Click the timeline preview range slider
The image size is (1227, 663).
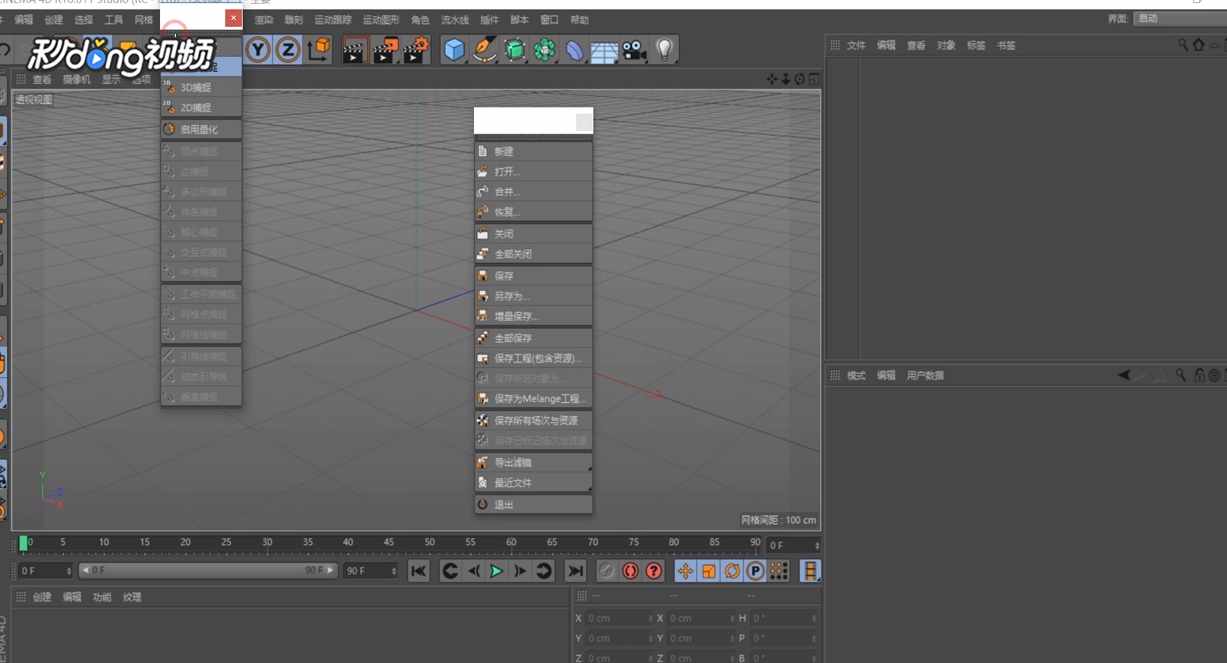pyautogui.click(x=207, y=570)
